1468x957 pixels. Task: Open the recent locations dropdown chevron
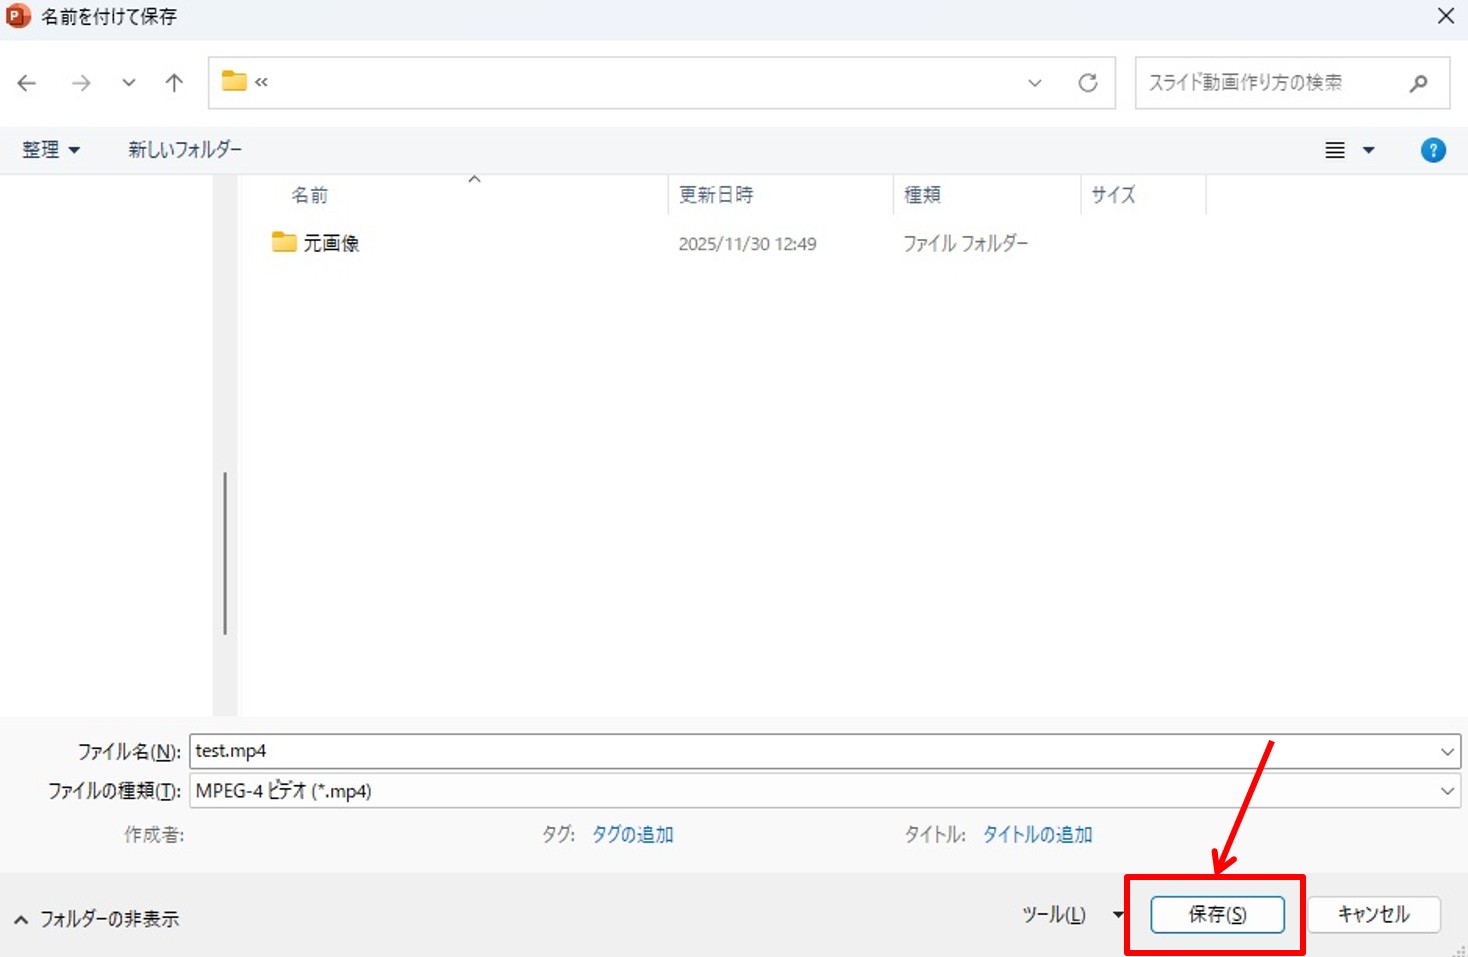(129, 83)
